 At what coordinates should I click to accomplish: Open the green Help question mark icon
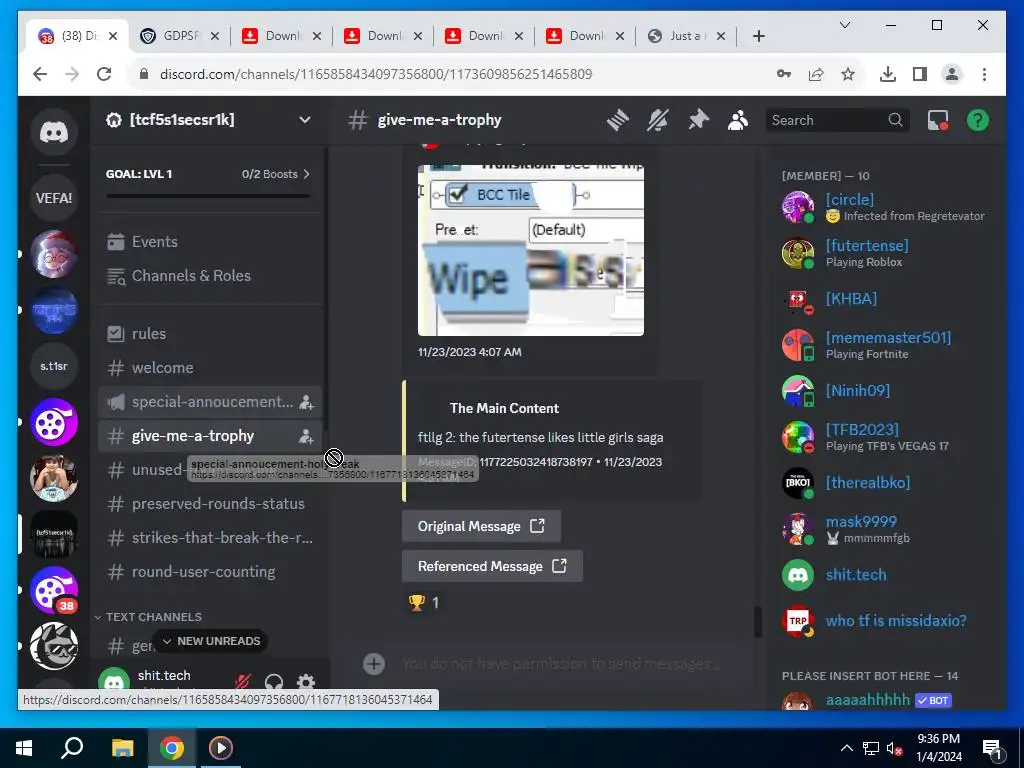coord(978,120)
